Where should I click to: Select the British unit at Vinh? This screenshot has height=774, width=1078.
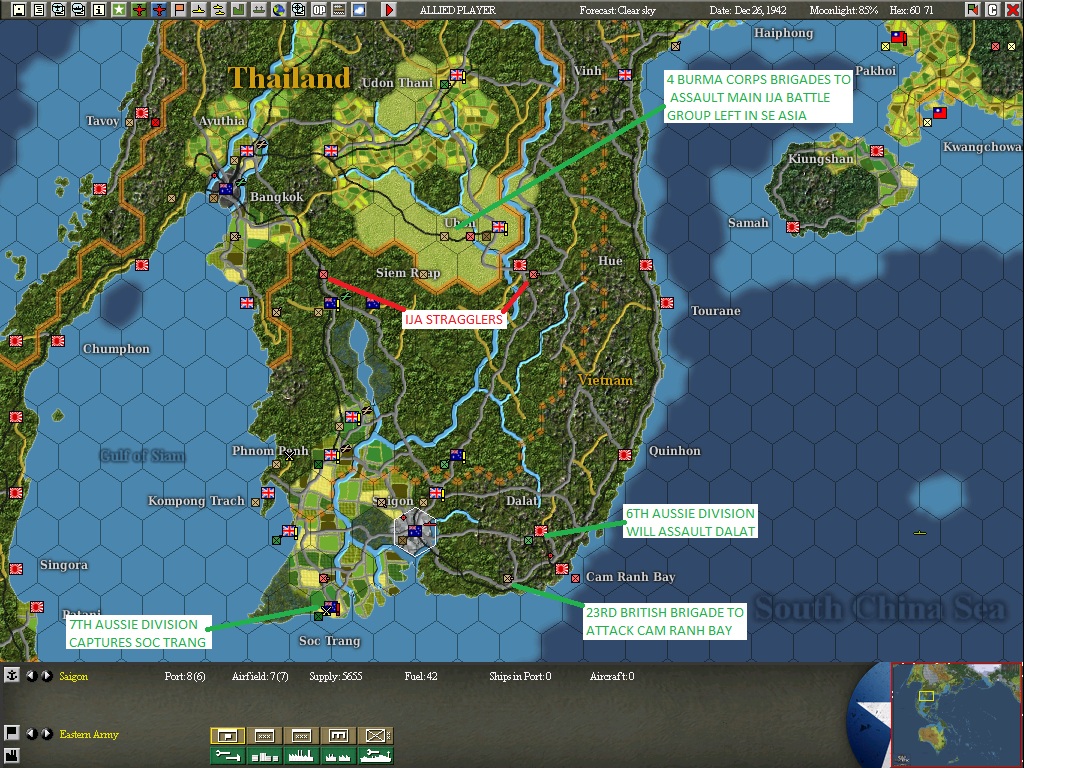click(625, 75)
